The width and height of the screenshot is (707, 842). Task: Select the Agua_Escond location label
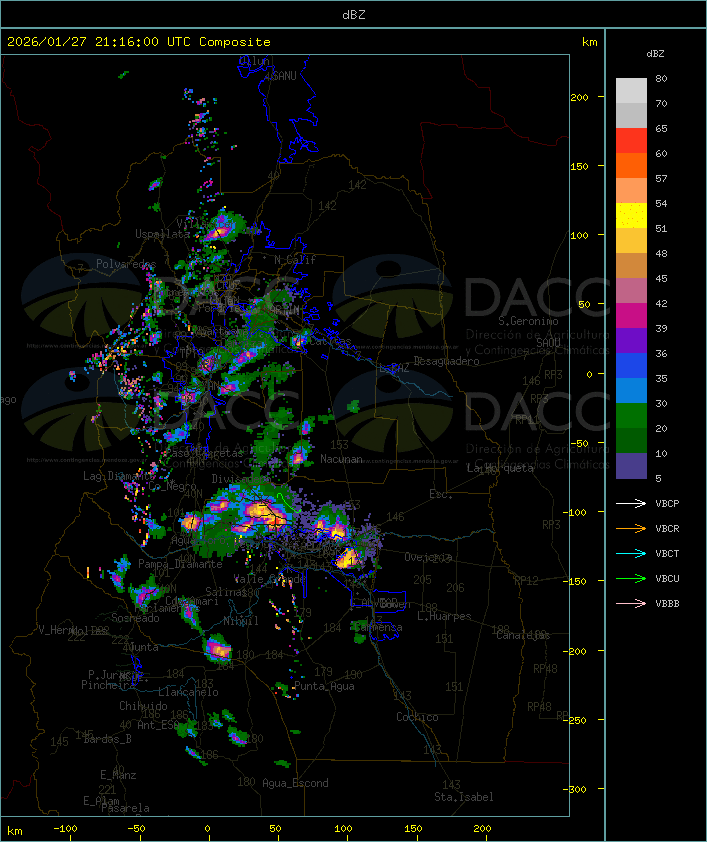(295, 783)
